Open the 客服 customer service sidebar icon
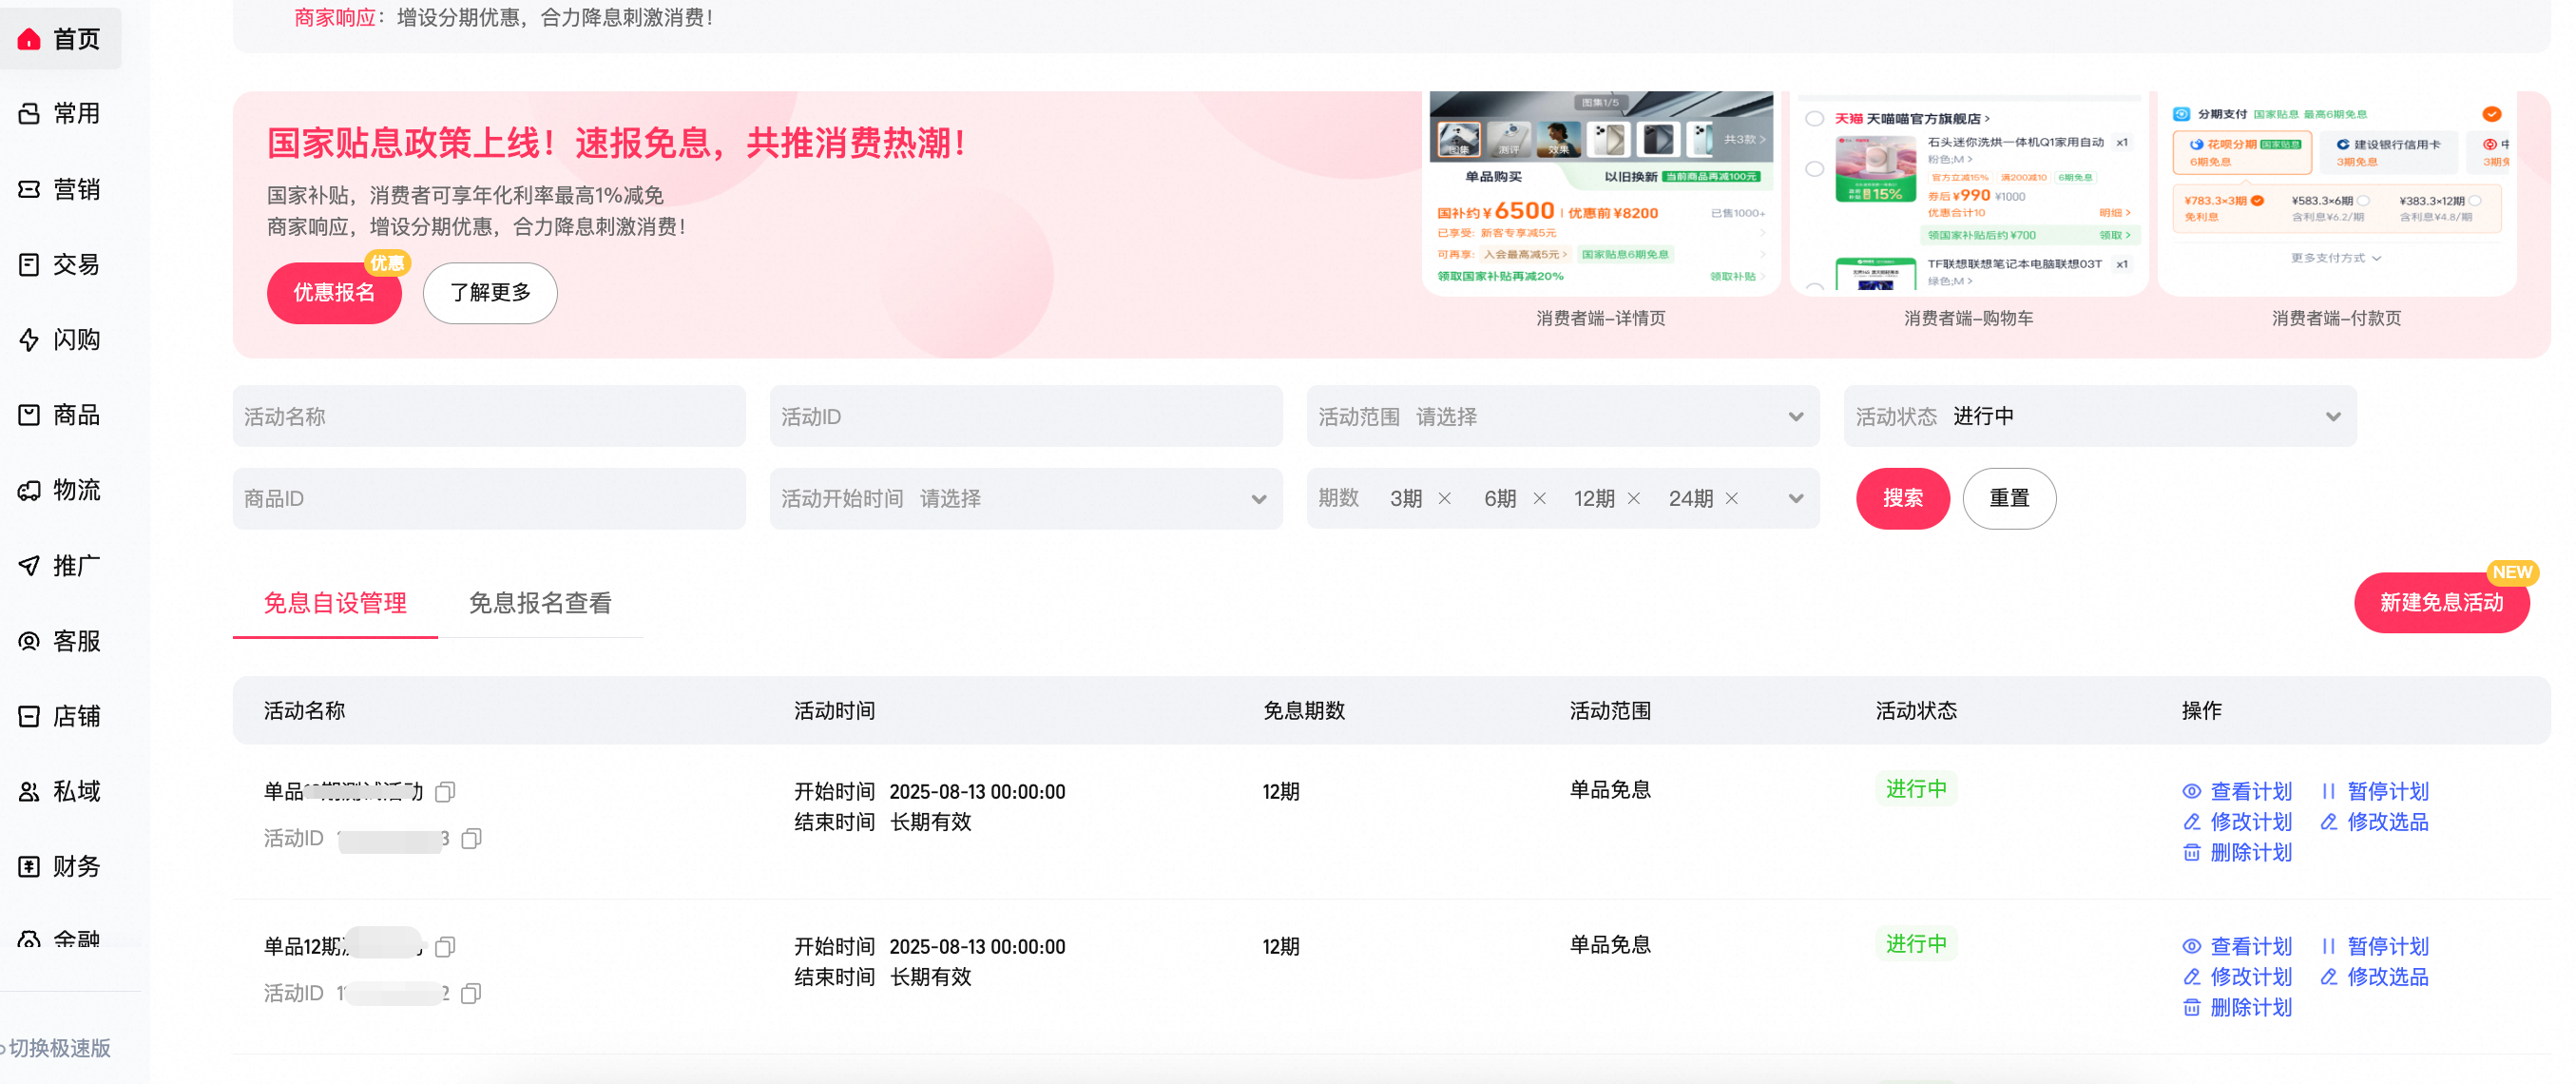The height and width of the screenshot is (1084, 2576). pyautogui.click(x=29, y=641)
